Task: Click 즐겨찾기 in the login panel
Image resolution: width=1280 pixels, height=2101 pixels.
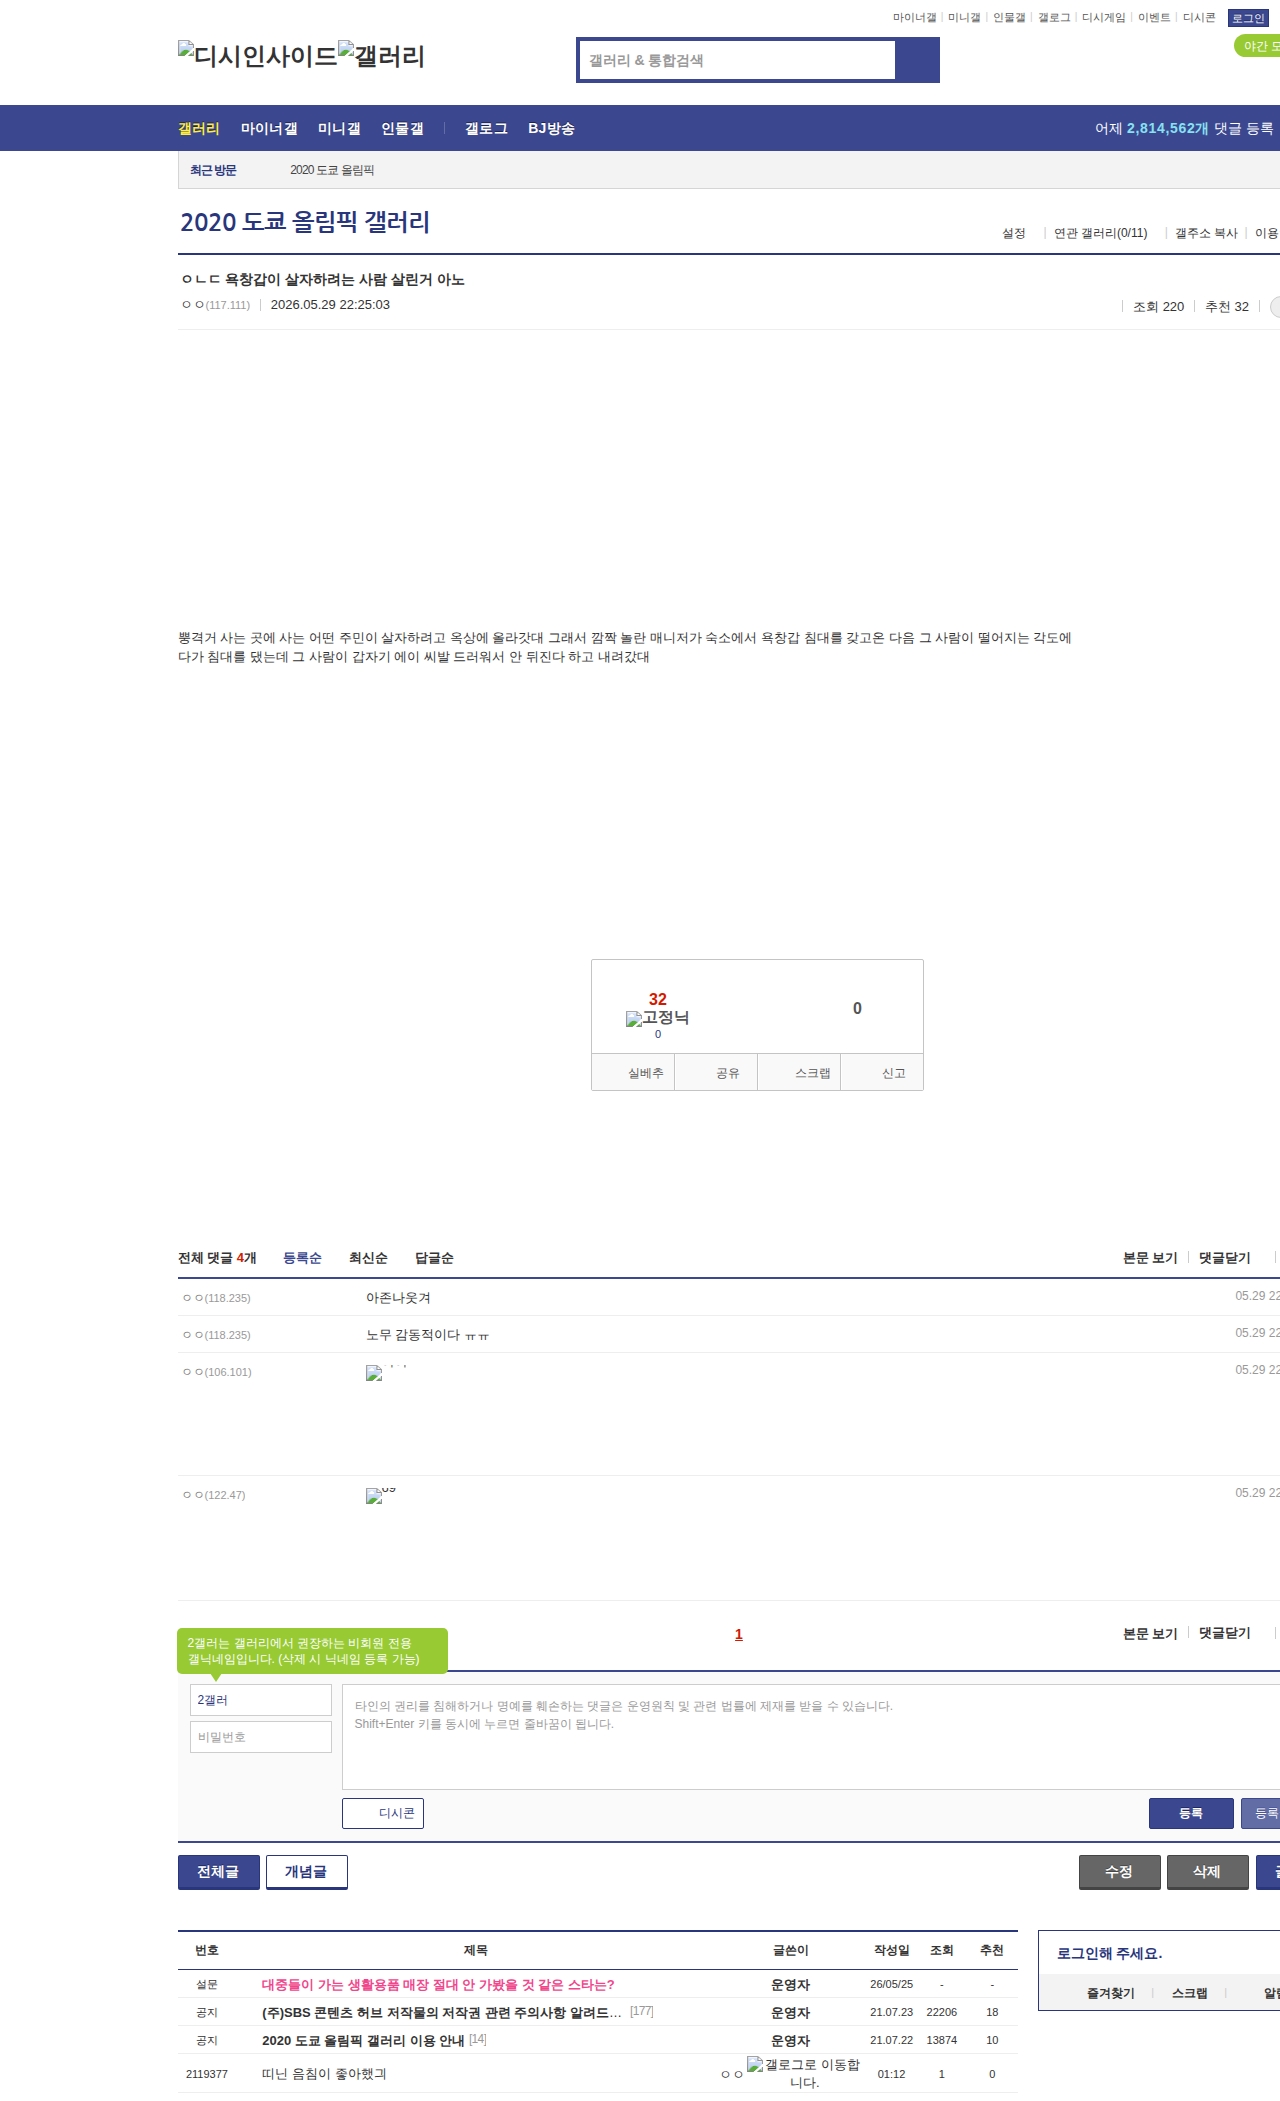Action: coord(1111,1993)
